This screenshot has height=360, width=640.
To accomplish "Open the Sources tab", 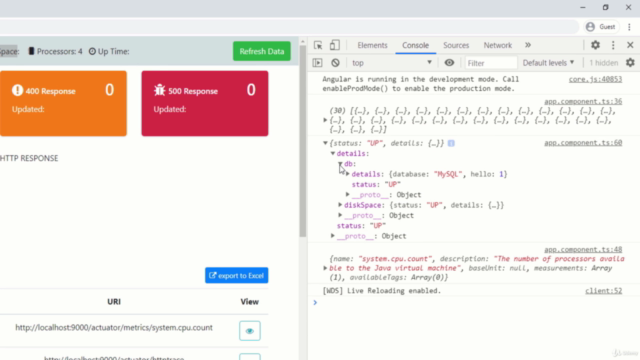I will [456, 45].
